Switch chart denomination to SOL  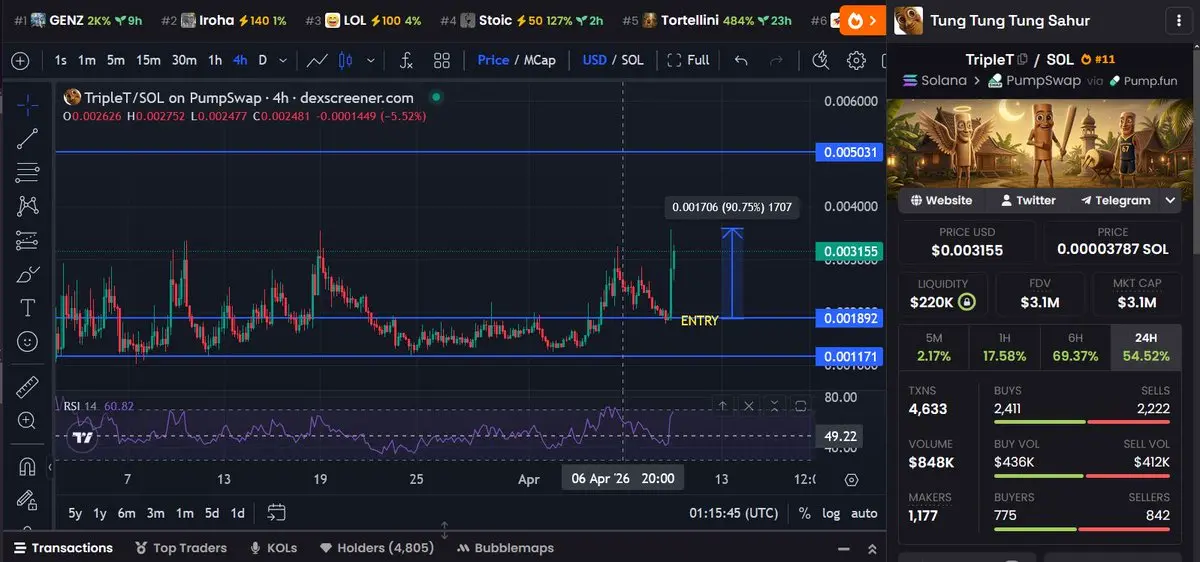pyautogui.click(x=632, y=60)
